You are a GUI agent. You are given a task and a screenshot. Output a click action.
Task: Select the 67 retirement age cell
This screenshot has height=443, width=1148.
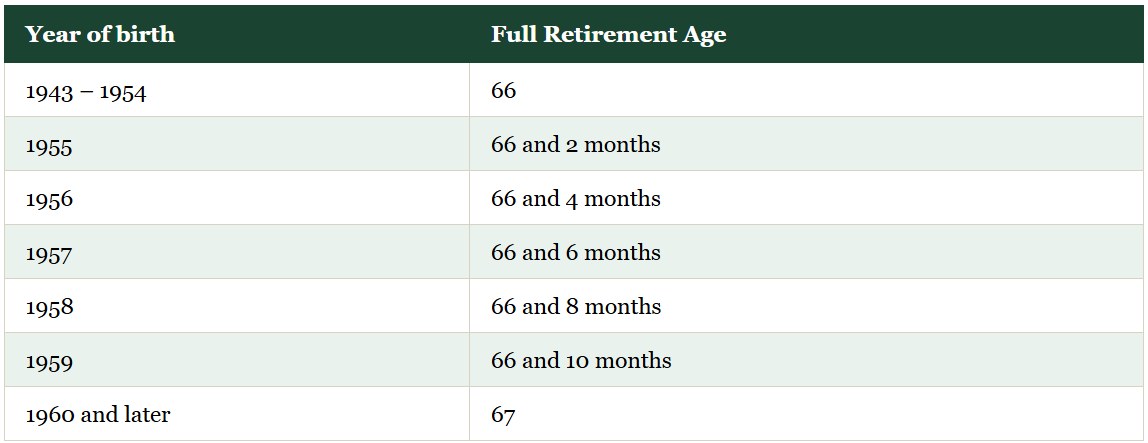pyautogui.click(x=806, y=414)
